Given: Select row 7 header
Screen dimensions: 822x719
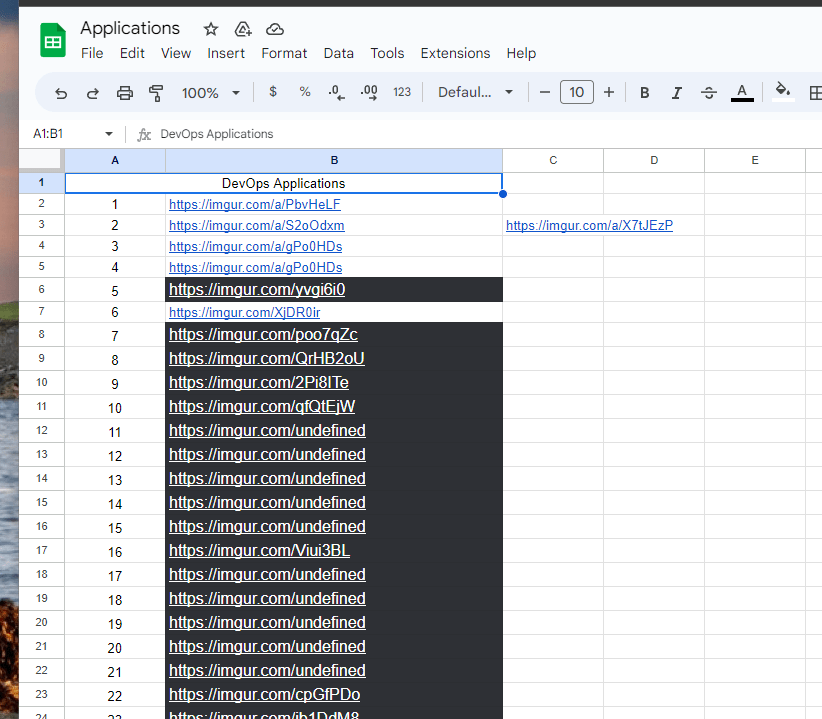Looking at the screenshot, I should coord(41,311).
